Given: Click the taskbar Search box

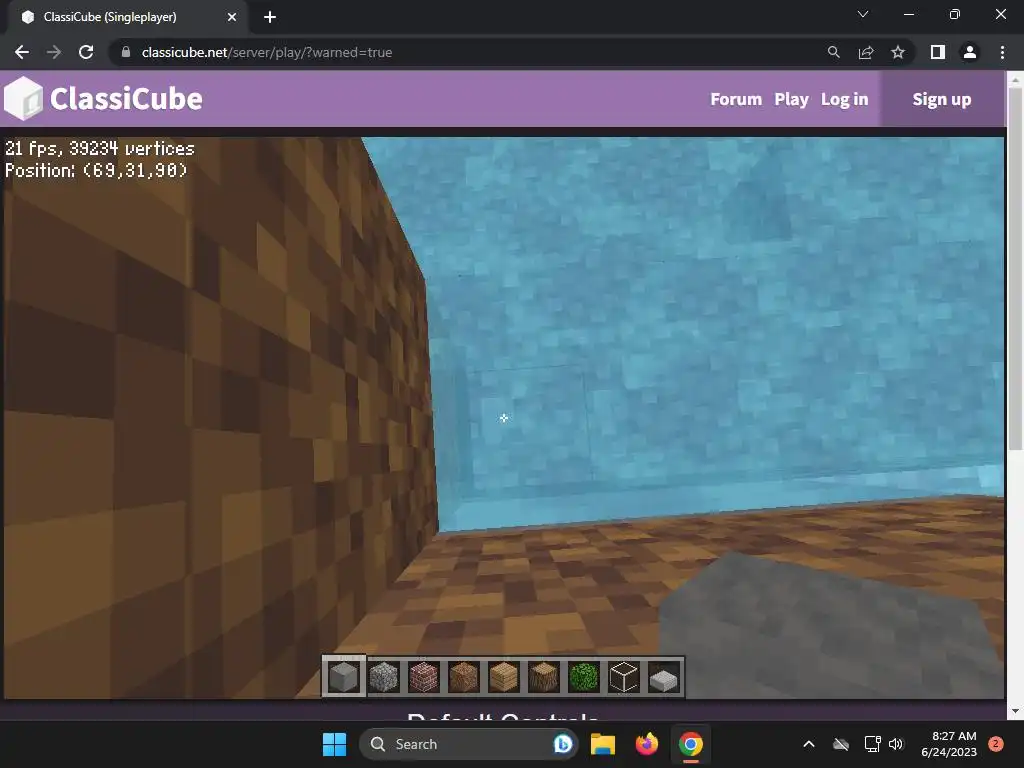Looking at the screenshot, I should [469, 744].
